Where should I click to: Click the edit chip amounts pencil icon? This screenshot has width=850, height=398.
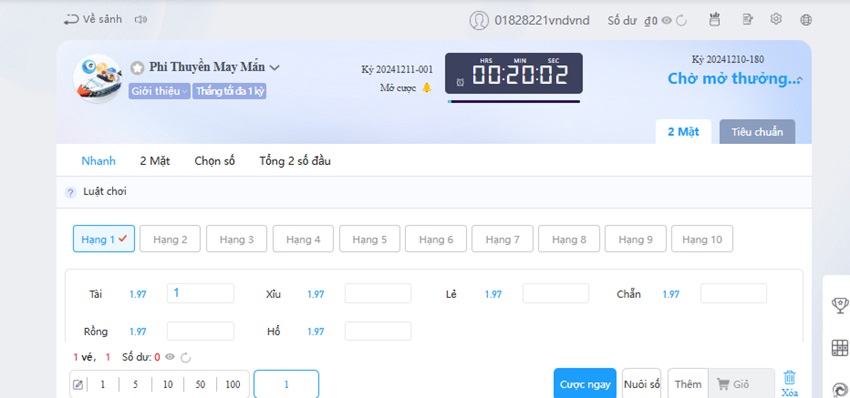(x=78, y=384)
